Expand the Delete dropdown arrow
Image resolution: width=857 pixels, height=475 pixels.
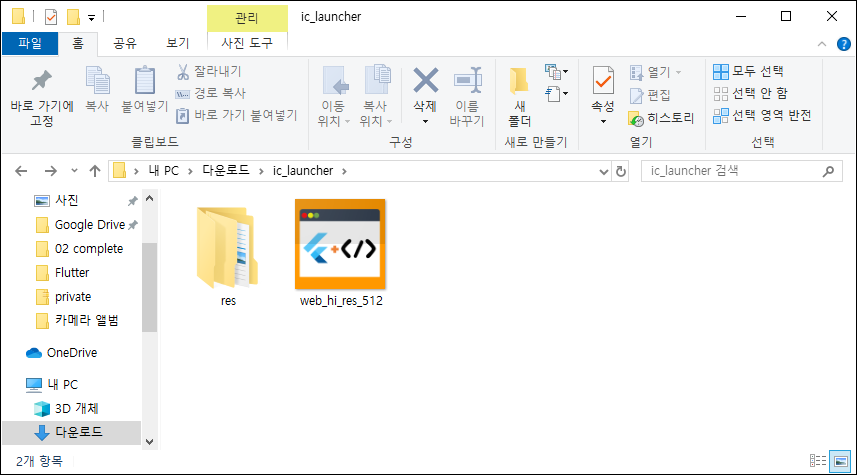click(425, 121)
